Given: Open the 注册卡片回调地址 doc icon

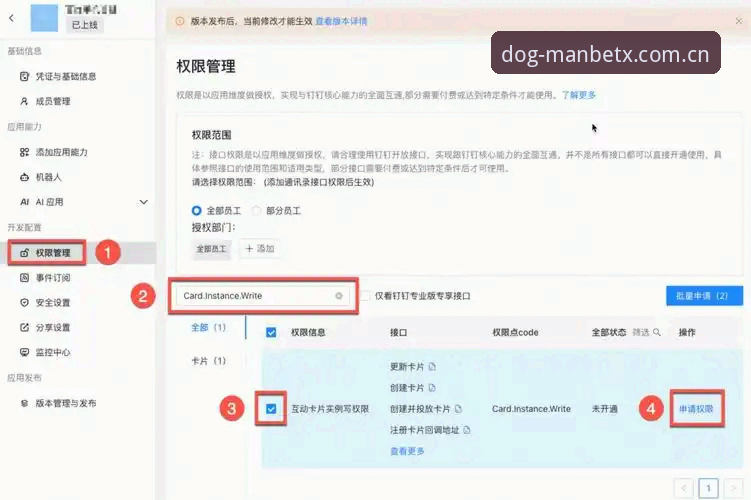Looking at the screenshot, I should (x=467, y=430).
